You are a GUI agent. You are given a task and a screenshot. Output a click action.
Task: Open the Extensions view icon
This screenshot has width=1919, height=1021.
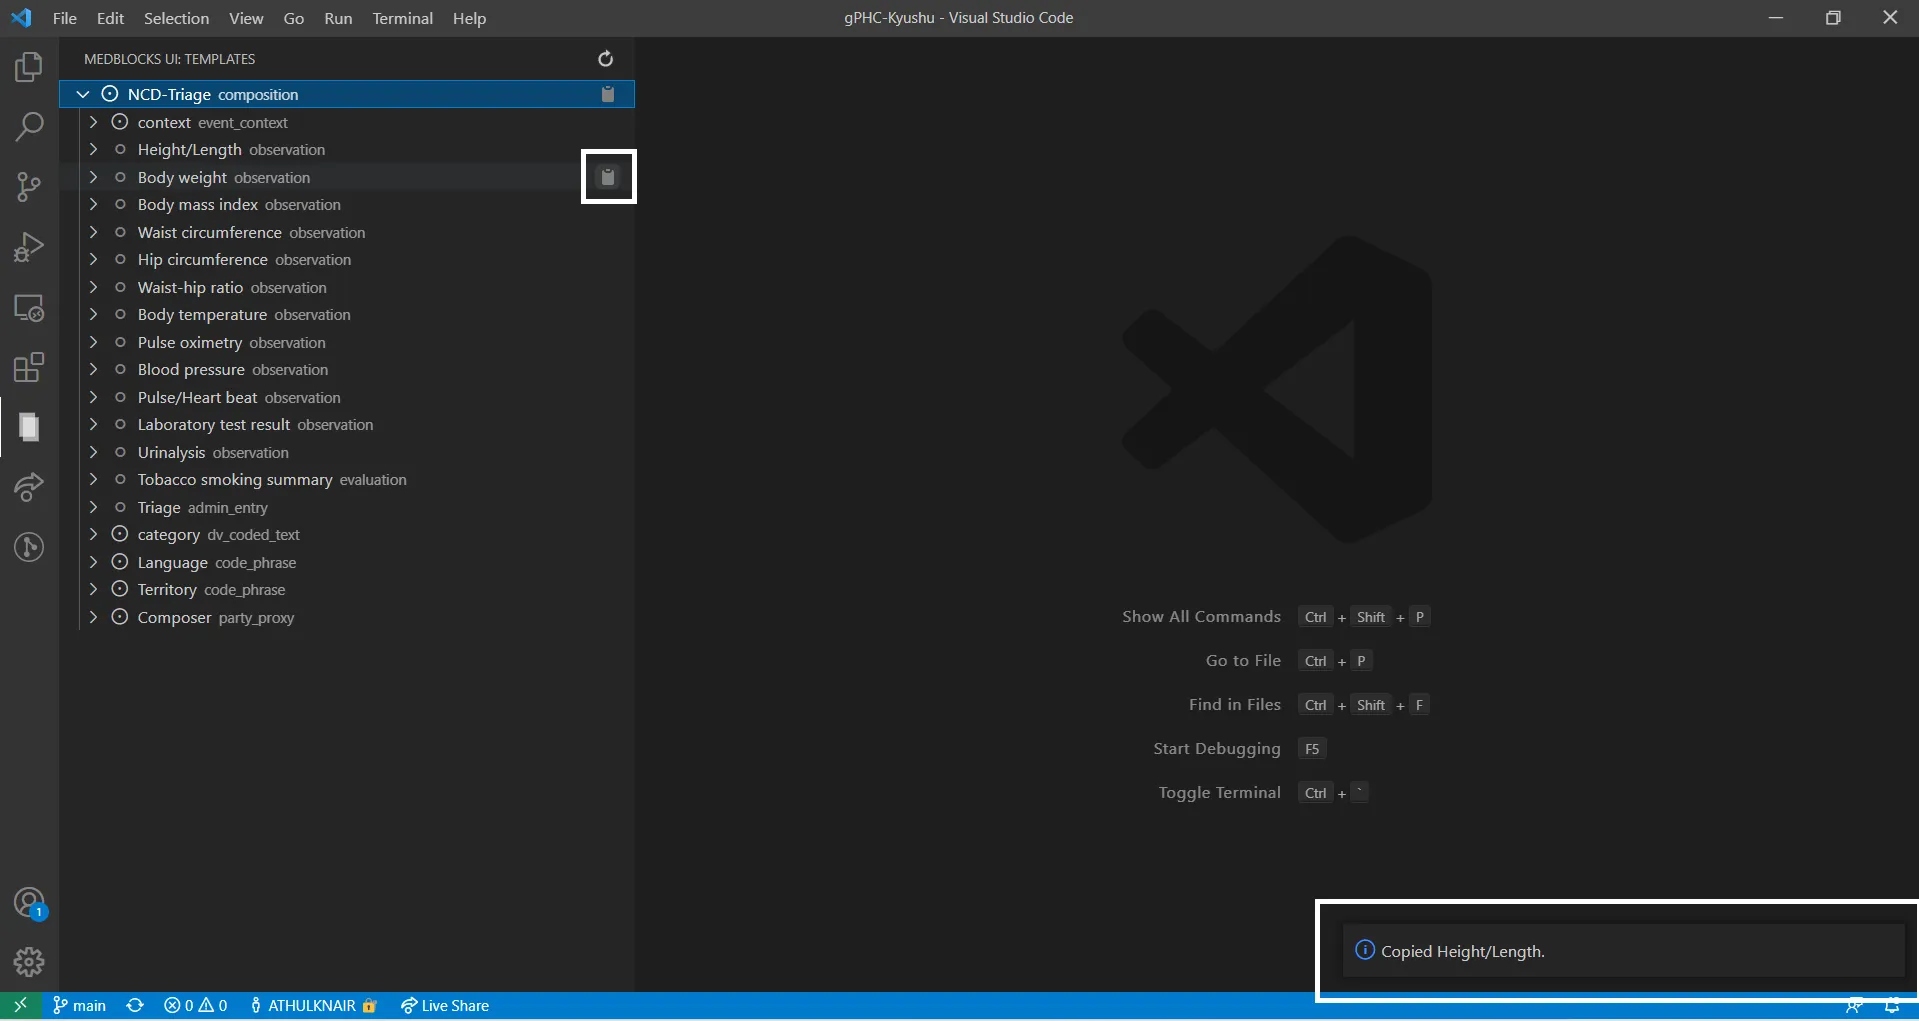pyautogui.click(x=29, y=367)
